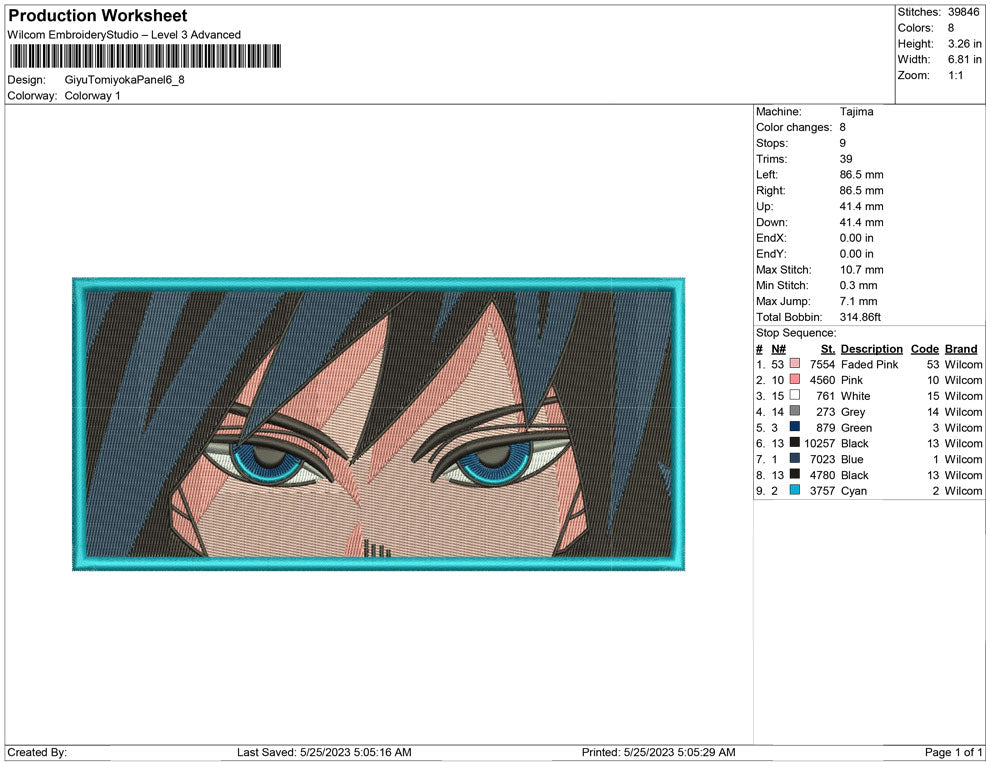The height and width of the screenshot is (762, 990).
Task: Click the Blue thread color swatch
Action: 795,458
